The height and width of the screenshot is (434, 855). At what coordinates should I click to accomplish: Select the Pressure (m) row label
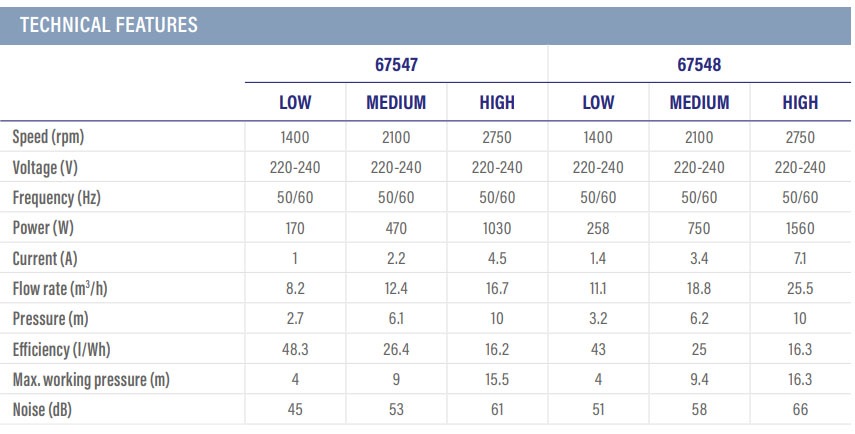50,318
